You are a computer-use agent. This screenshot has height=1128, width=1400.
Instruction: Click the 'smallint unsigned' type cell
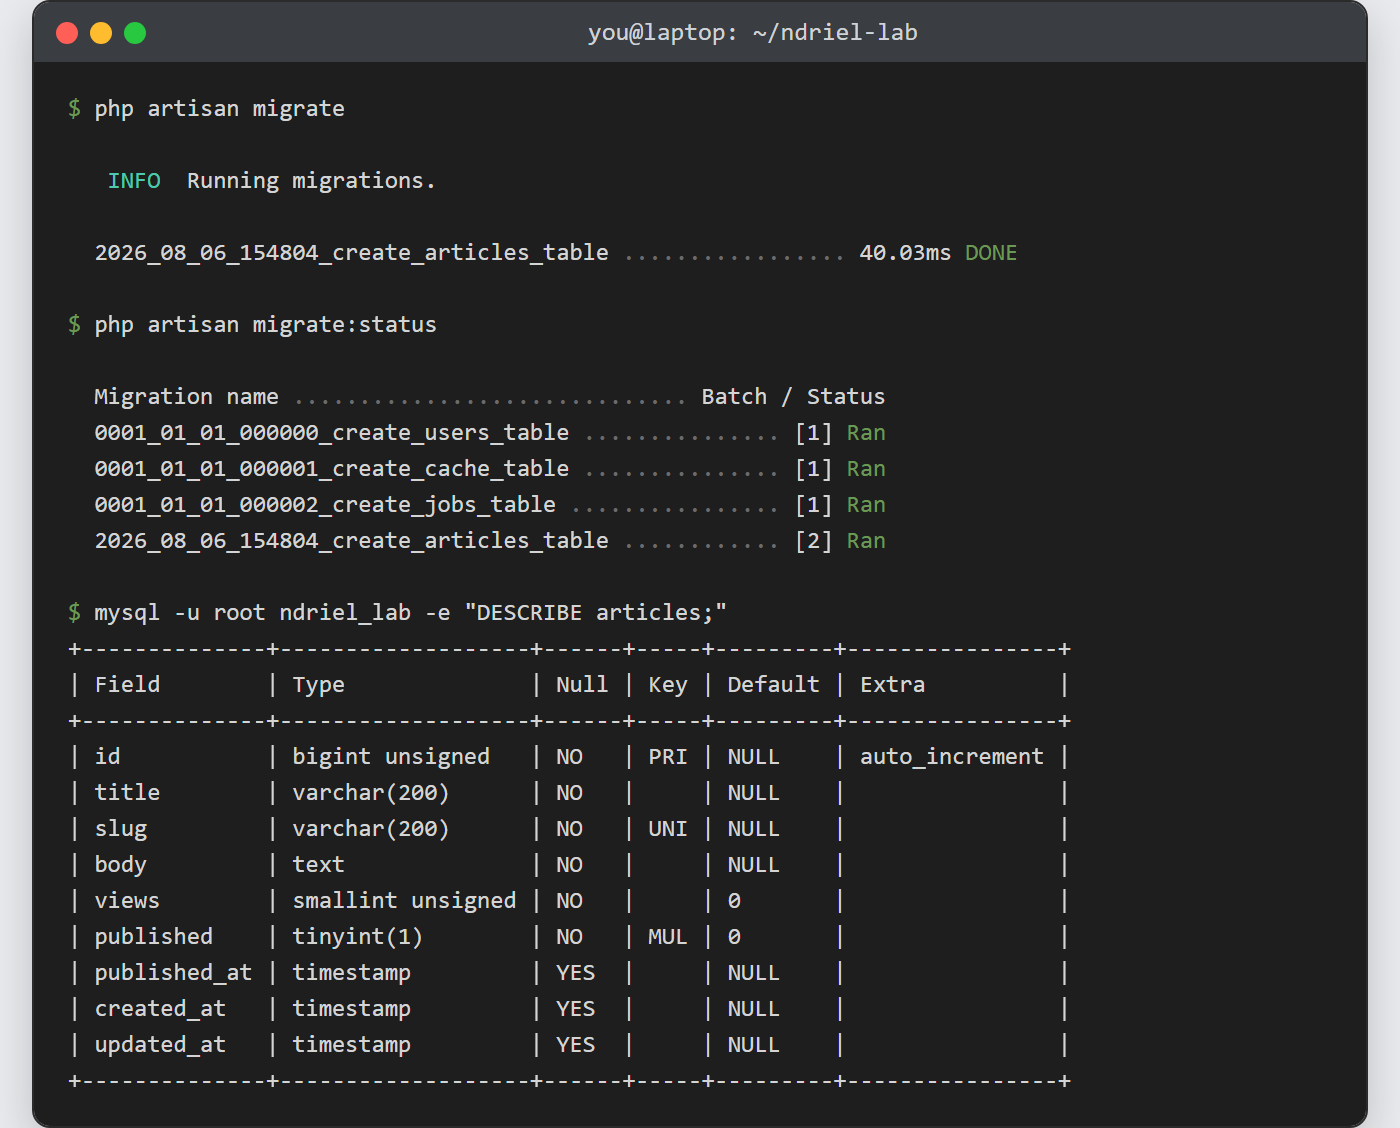click(404, 901)
